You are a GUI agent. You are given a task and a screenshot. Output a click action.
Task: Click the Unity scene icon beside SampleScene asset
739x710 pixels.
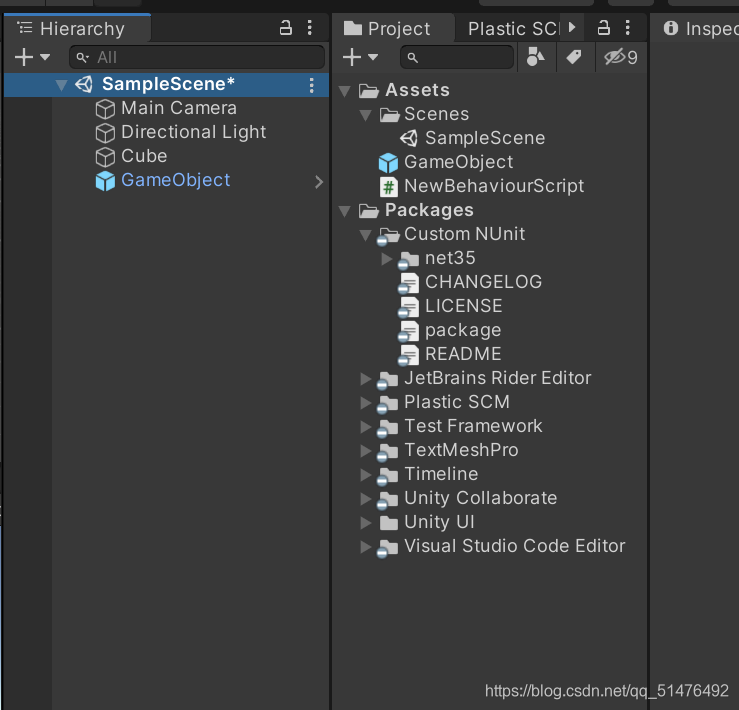click(409, 139)
